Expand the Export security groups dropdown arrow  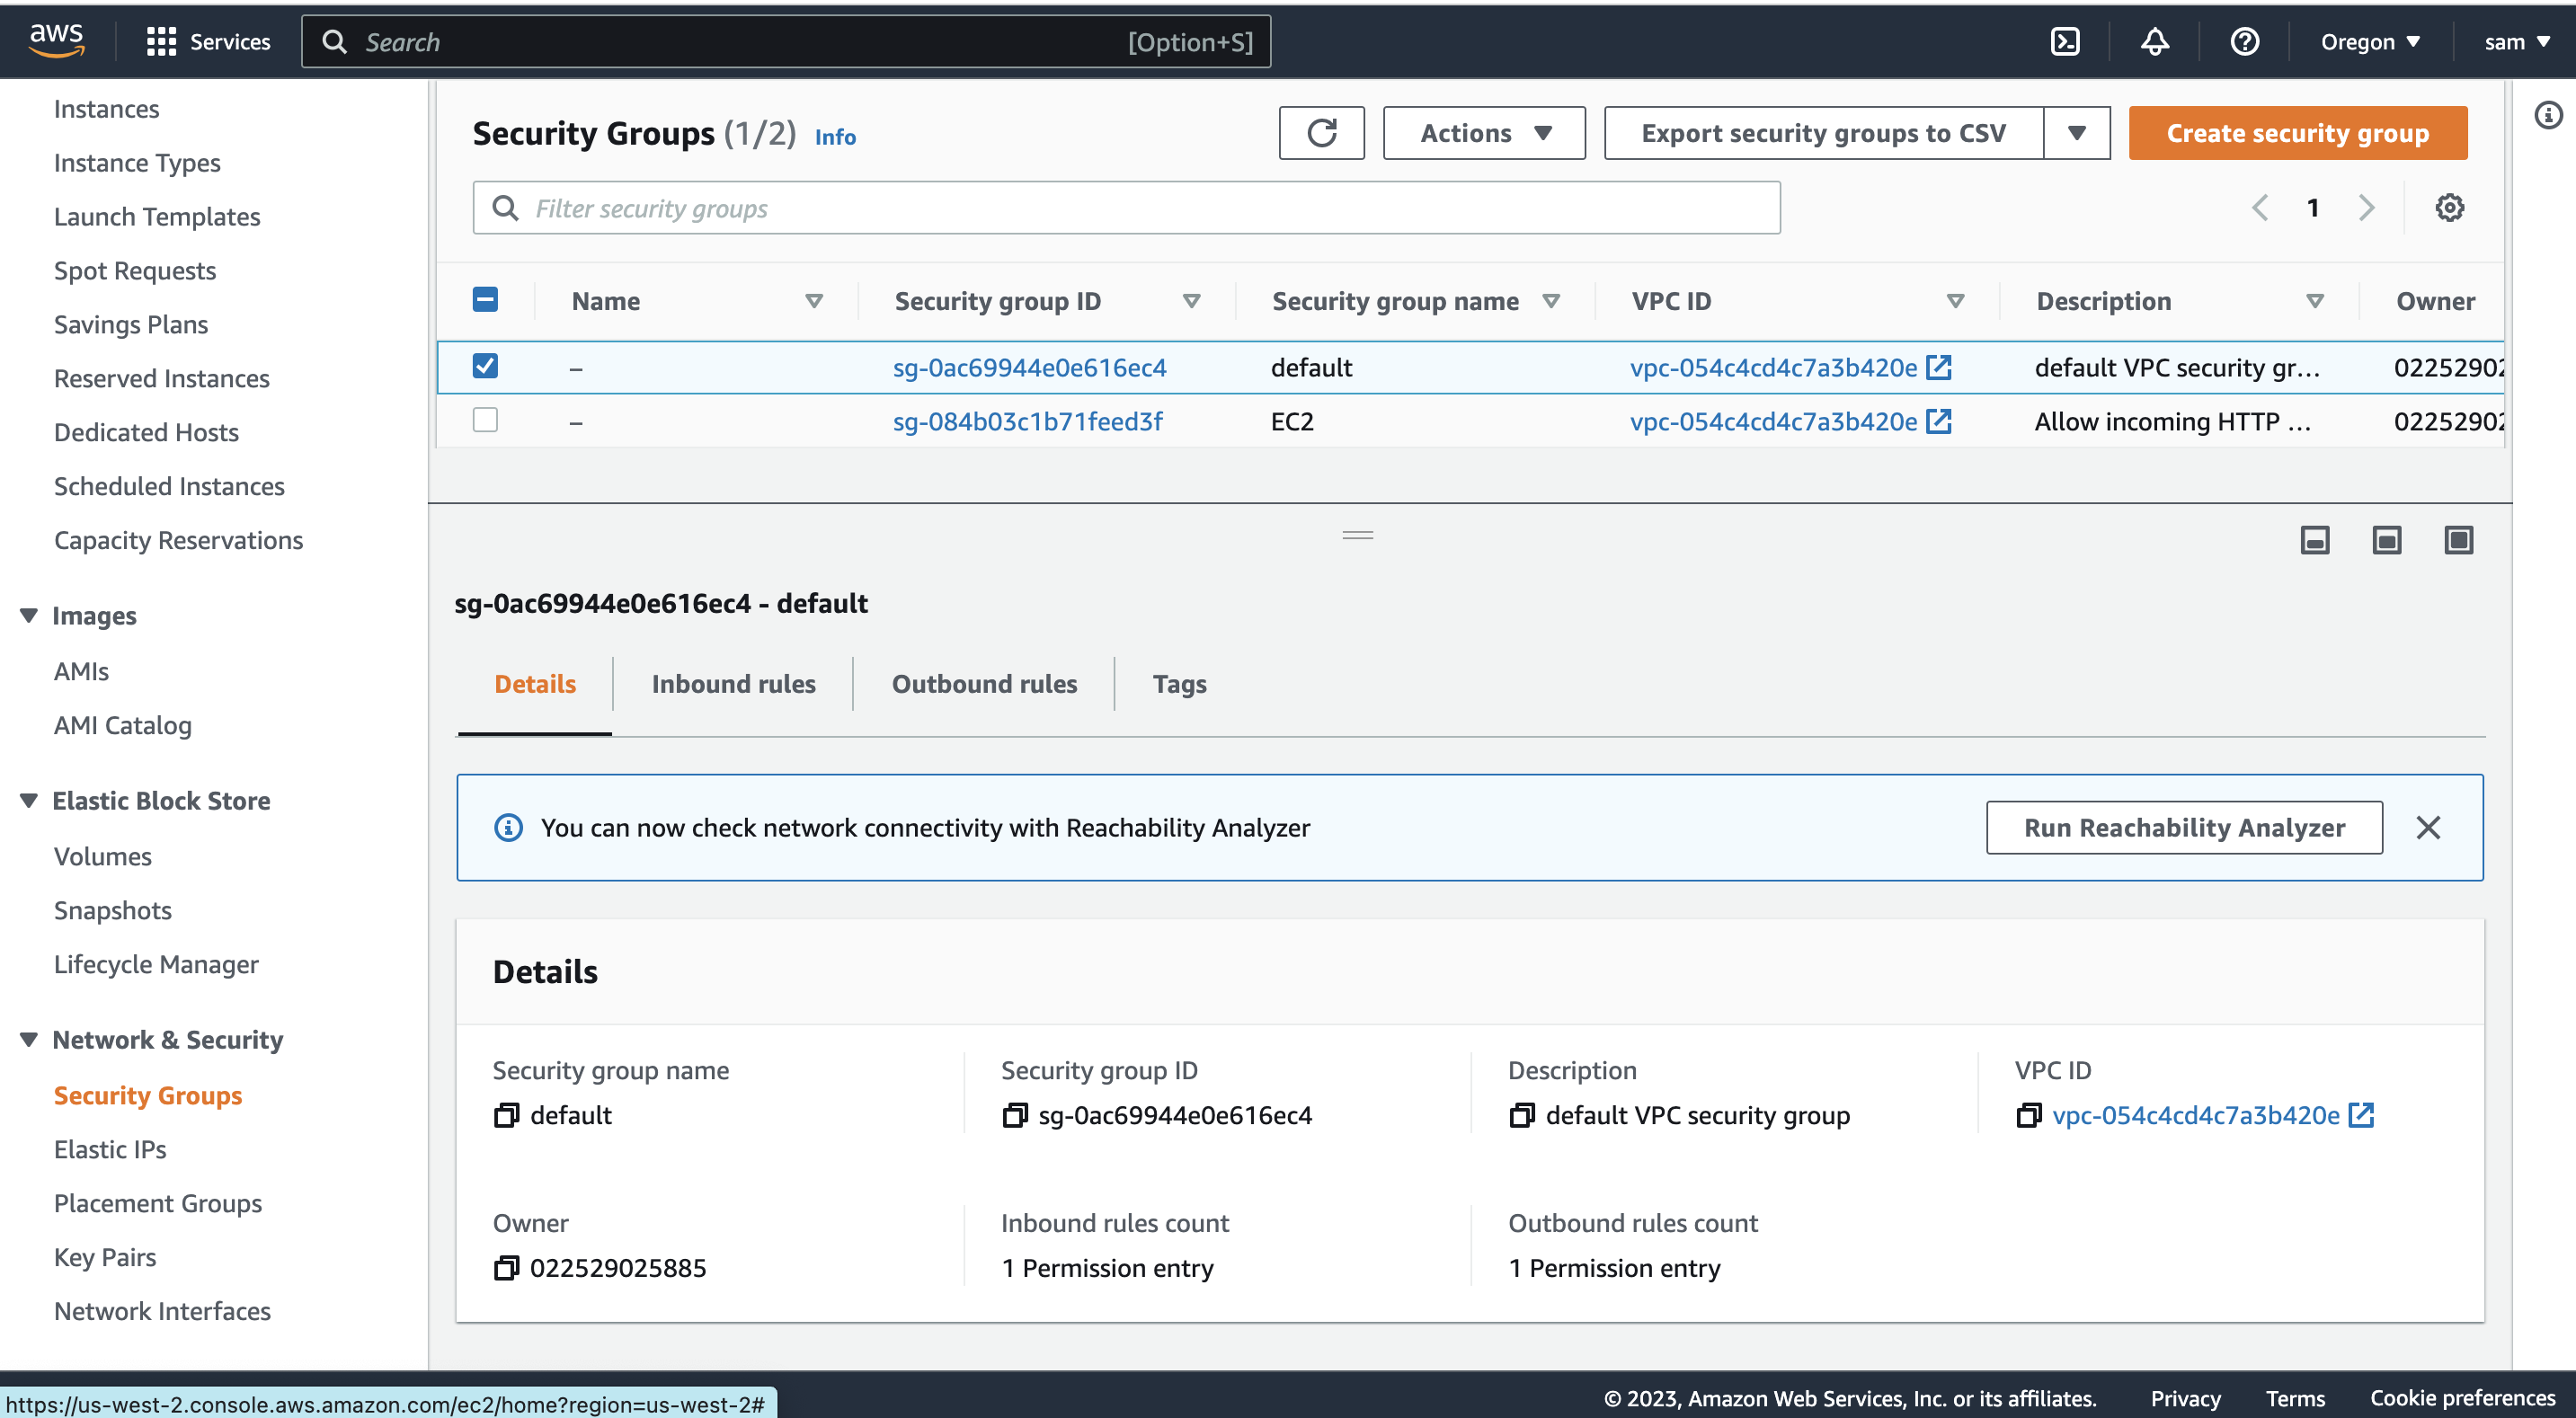click(x=2076, y=132)
